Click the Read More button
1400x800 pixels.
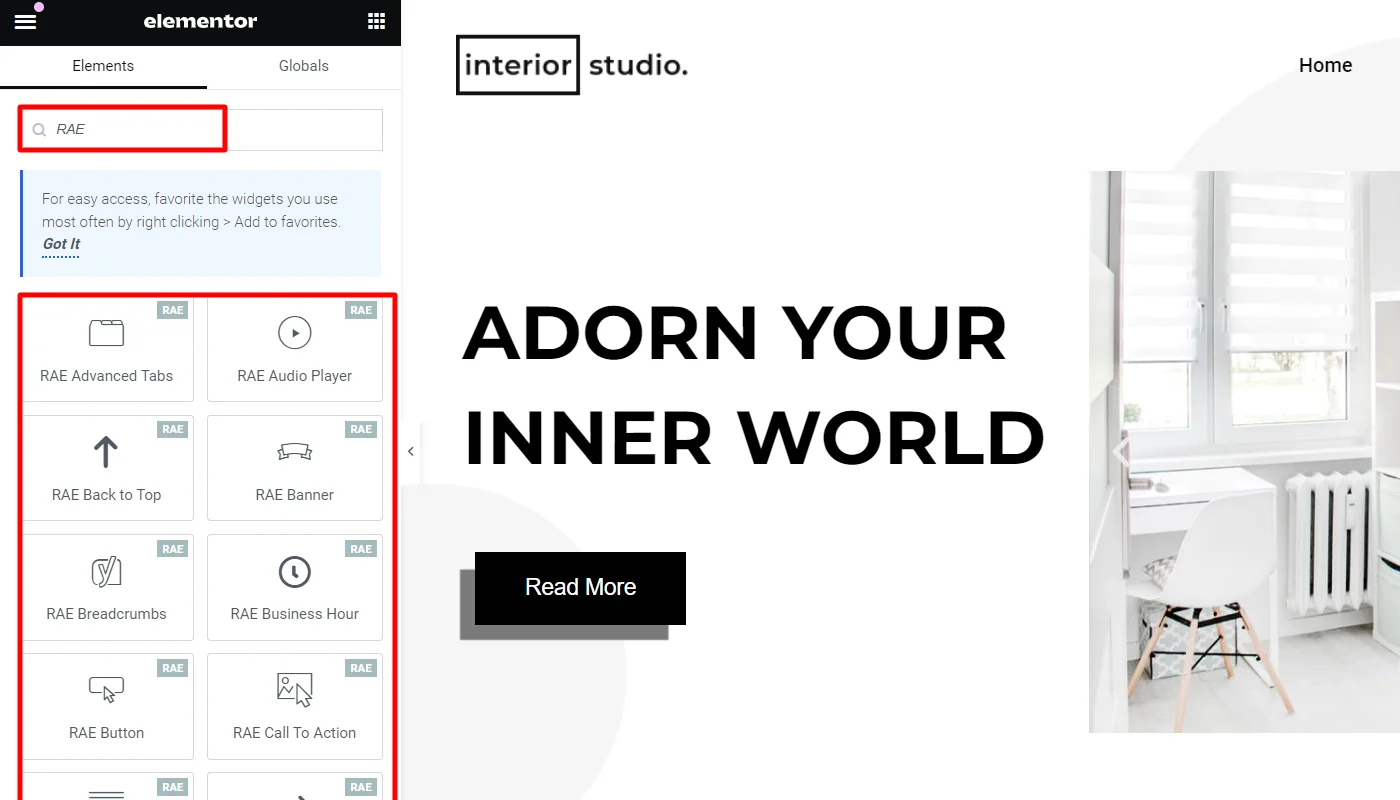coord(580,588)
